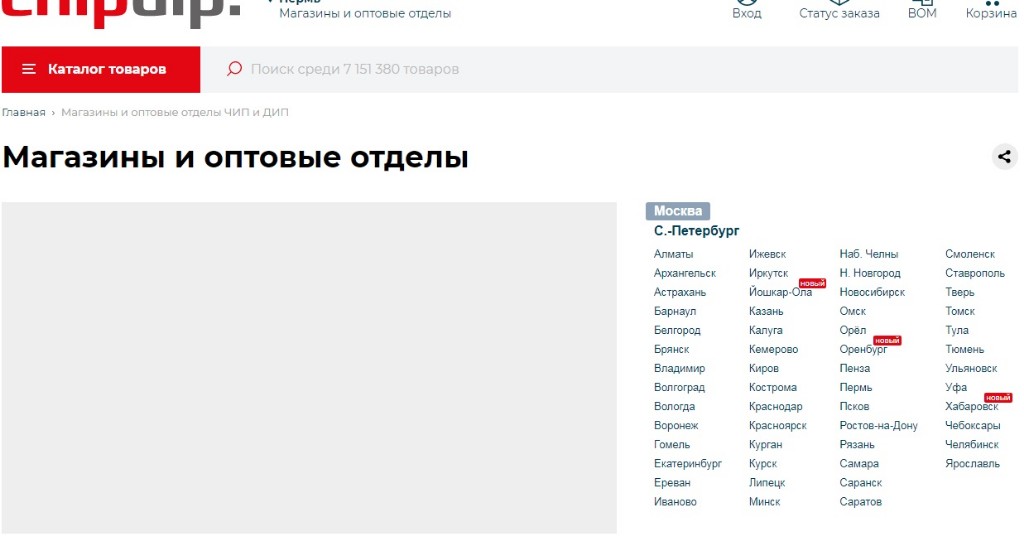Choose Калуга in city list
Image resolution: width=1024 pixels, height=546 pixels.
pos(765,330)
